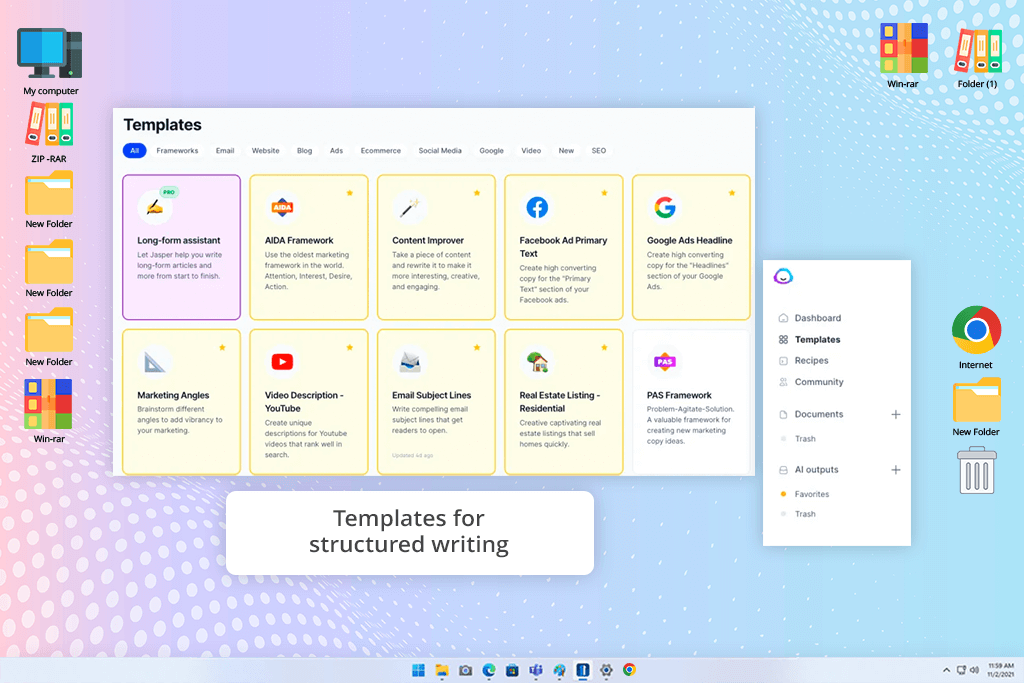Toggle favorite star on Content Improver card
The image size is (1024, 683).
click(477, 193)
